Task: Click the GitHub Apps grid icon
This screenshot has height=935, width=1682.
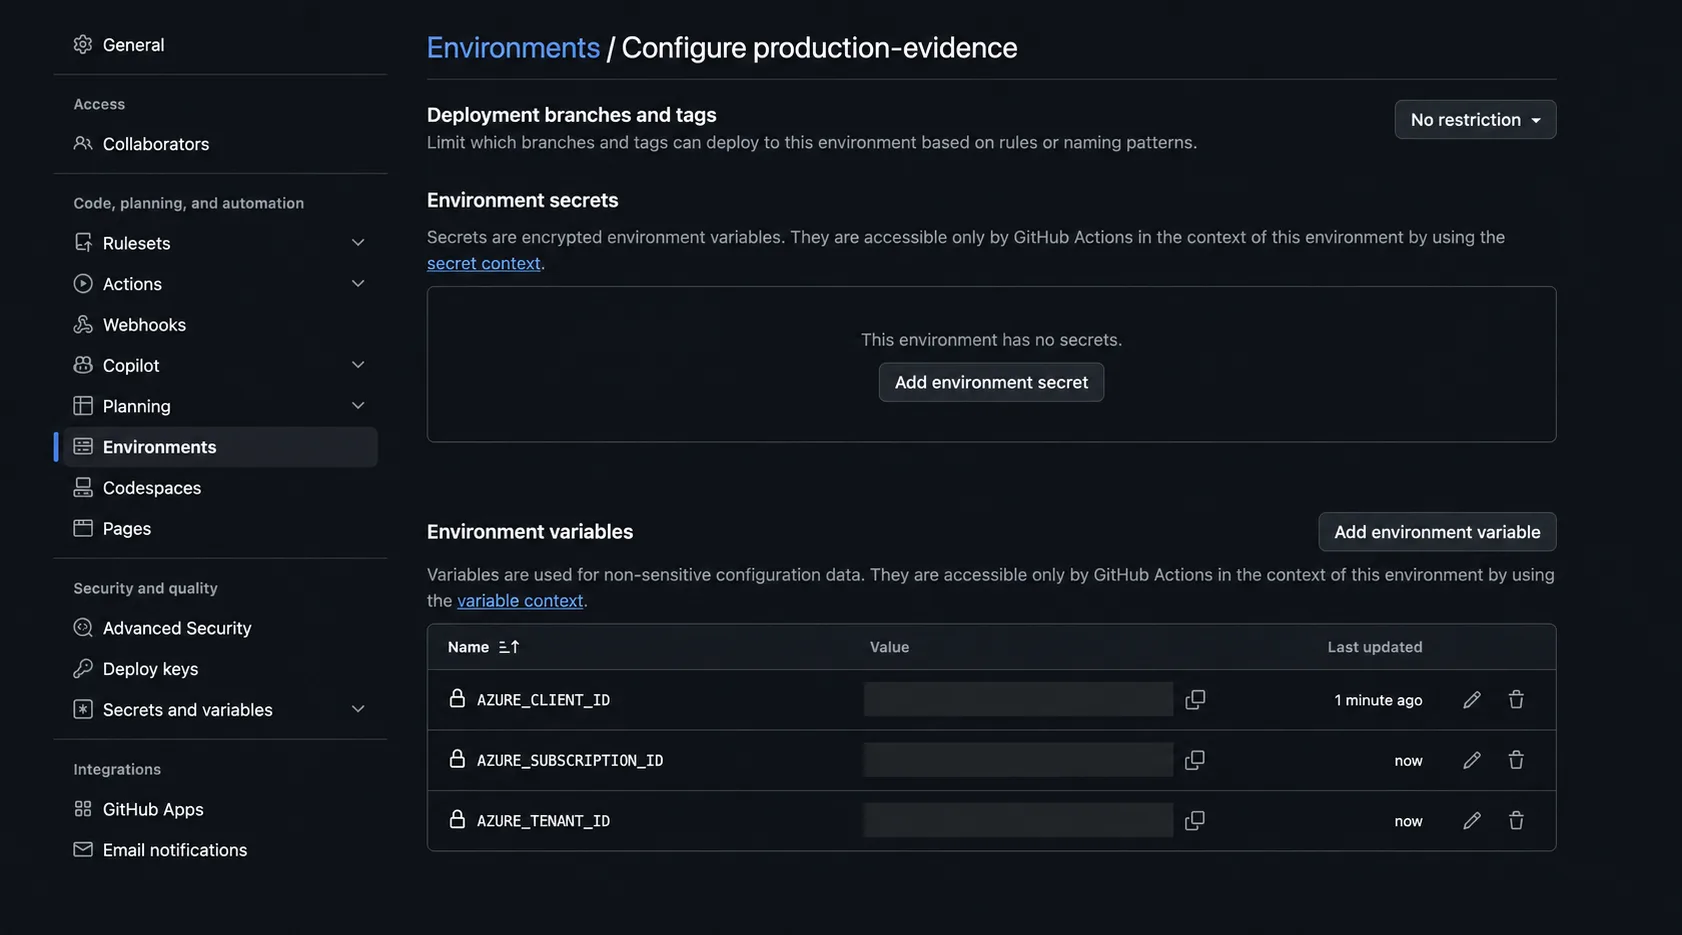Action: [83, 809]
